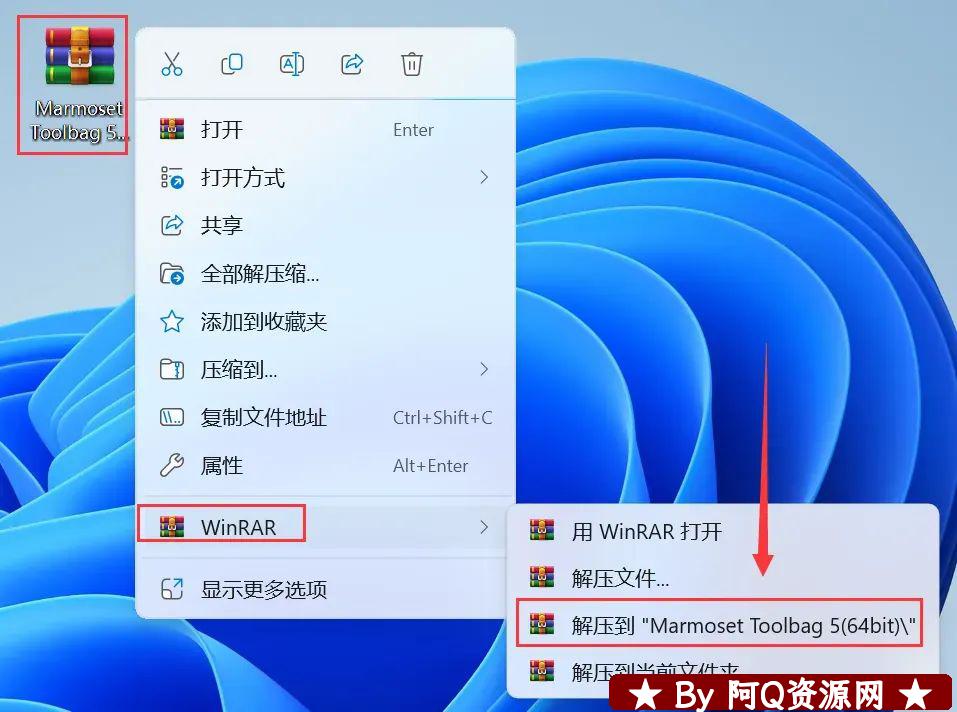The width and height of the screenshot is (957, 712).
Task: Choose 打开 from the context menu
Action: (222, 130)
